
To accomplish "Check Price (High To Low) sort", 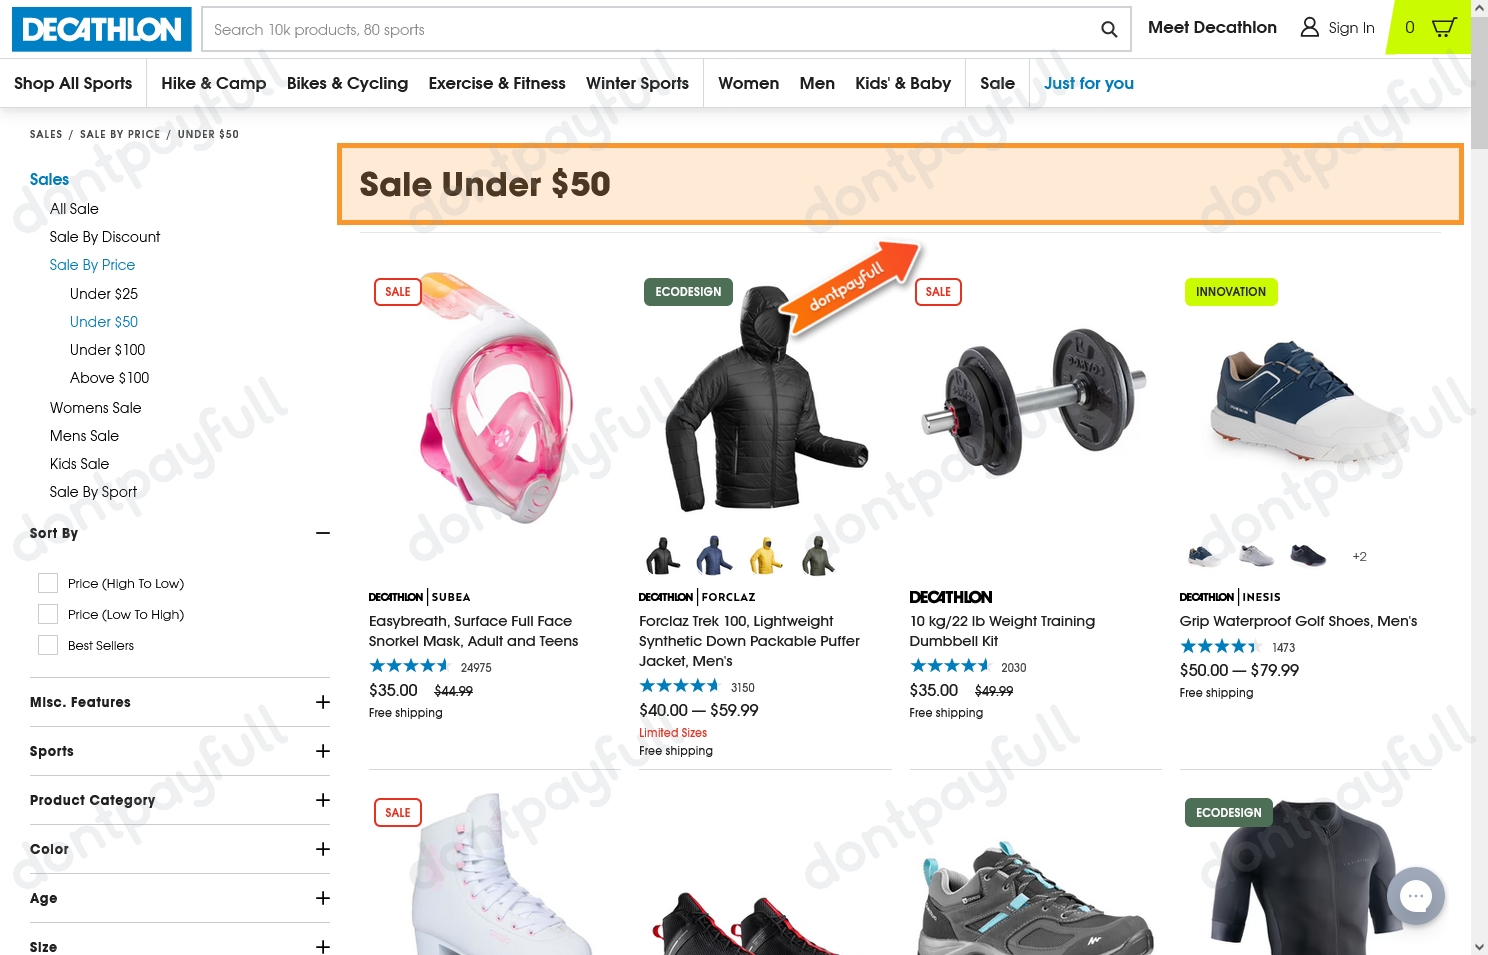I will (x=48, y=583).
